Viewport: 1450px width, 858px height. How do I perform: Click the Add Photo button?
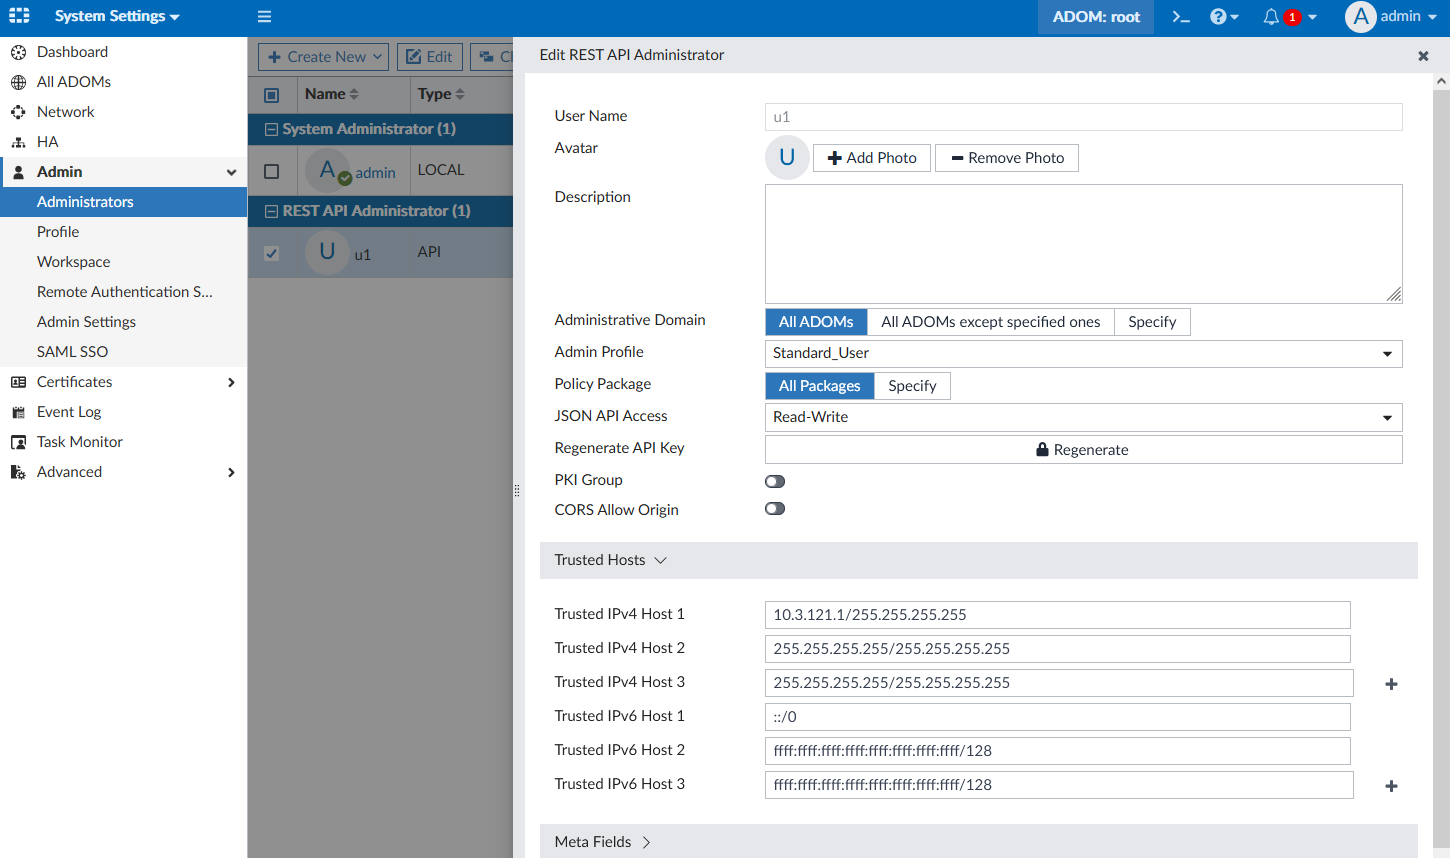click(872, 158)
